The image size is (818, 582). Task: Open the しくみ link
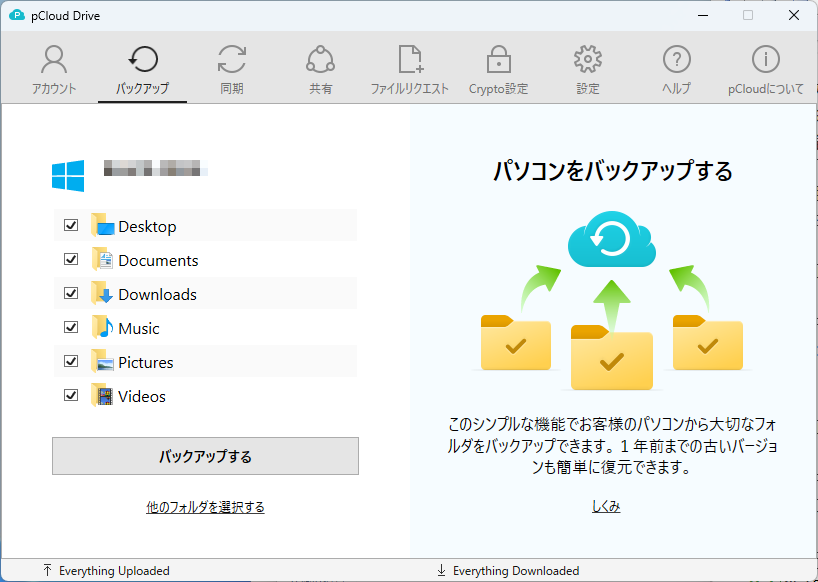606,507
